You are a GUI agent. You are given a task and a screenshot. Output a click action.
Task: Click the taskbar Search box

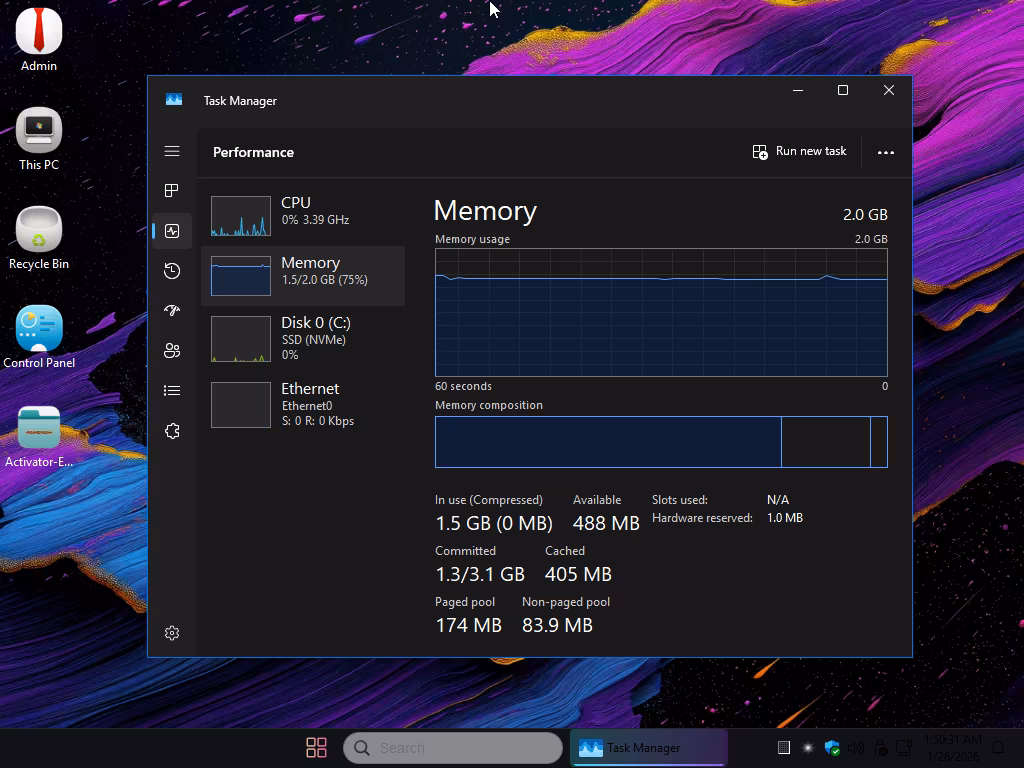coord(453,748)
